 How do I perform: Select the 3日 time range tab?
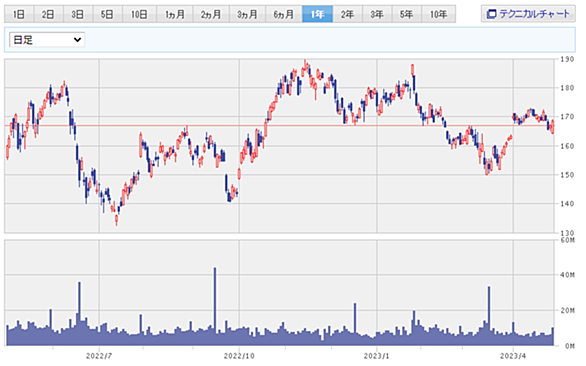coord(78,14)
